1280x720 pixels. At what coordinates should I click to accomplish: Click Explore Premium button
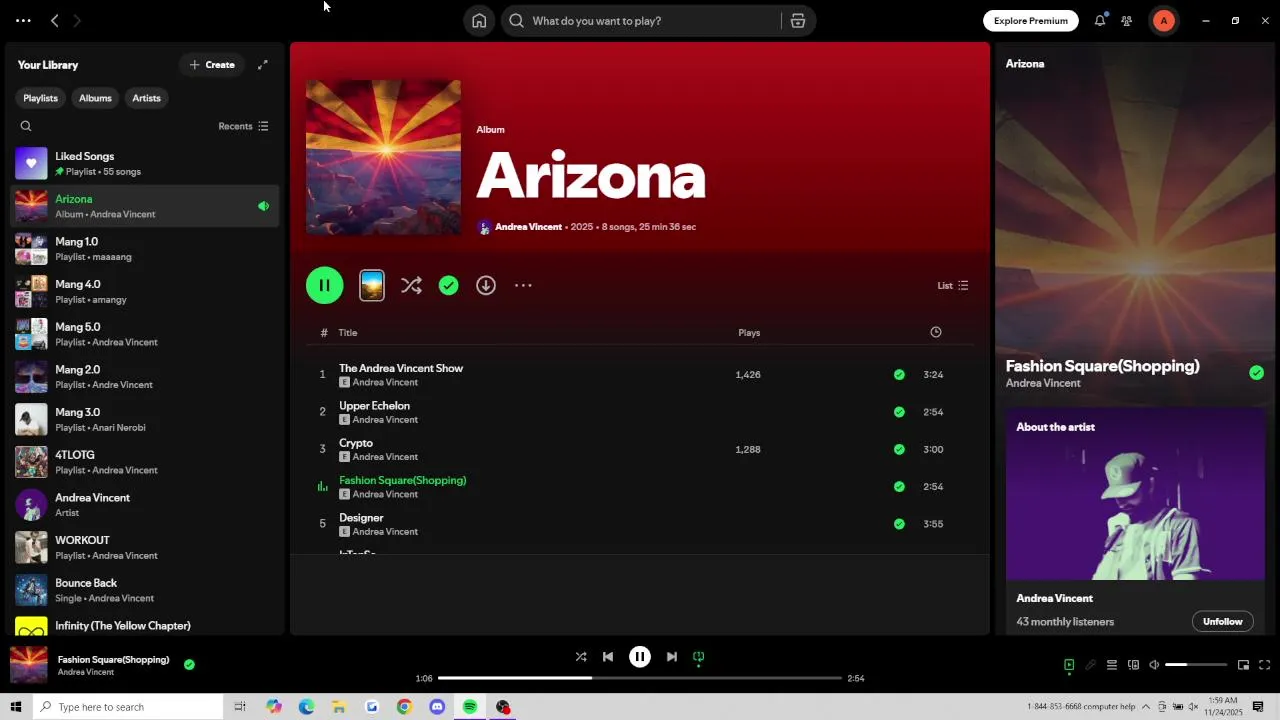coord(1031,21)
